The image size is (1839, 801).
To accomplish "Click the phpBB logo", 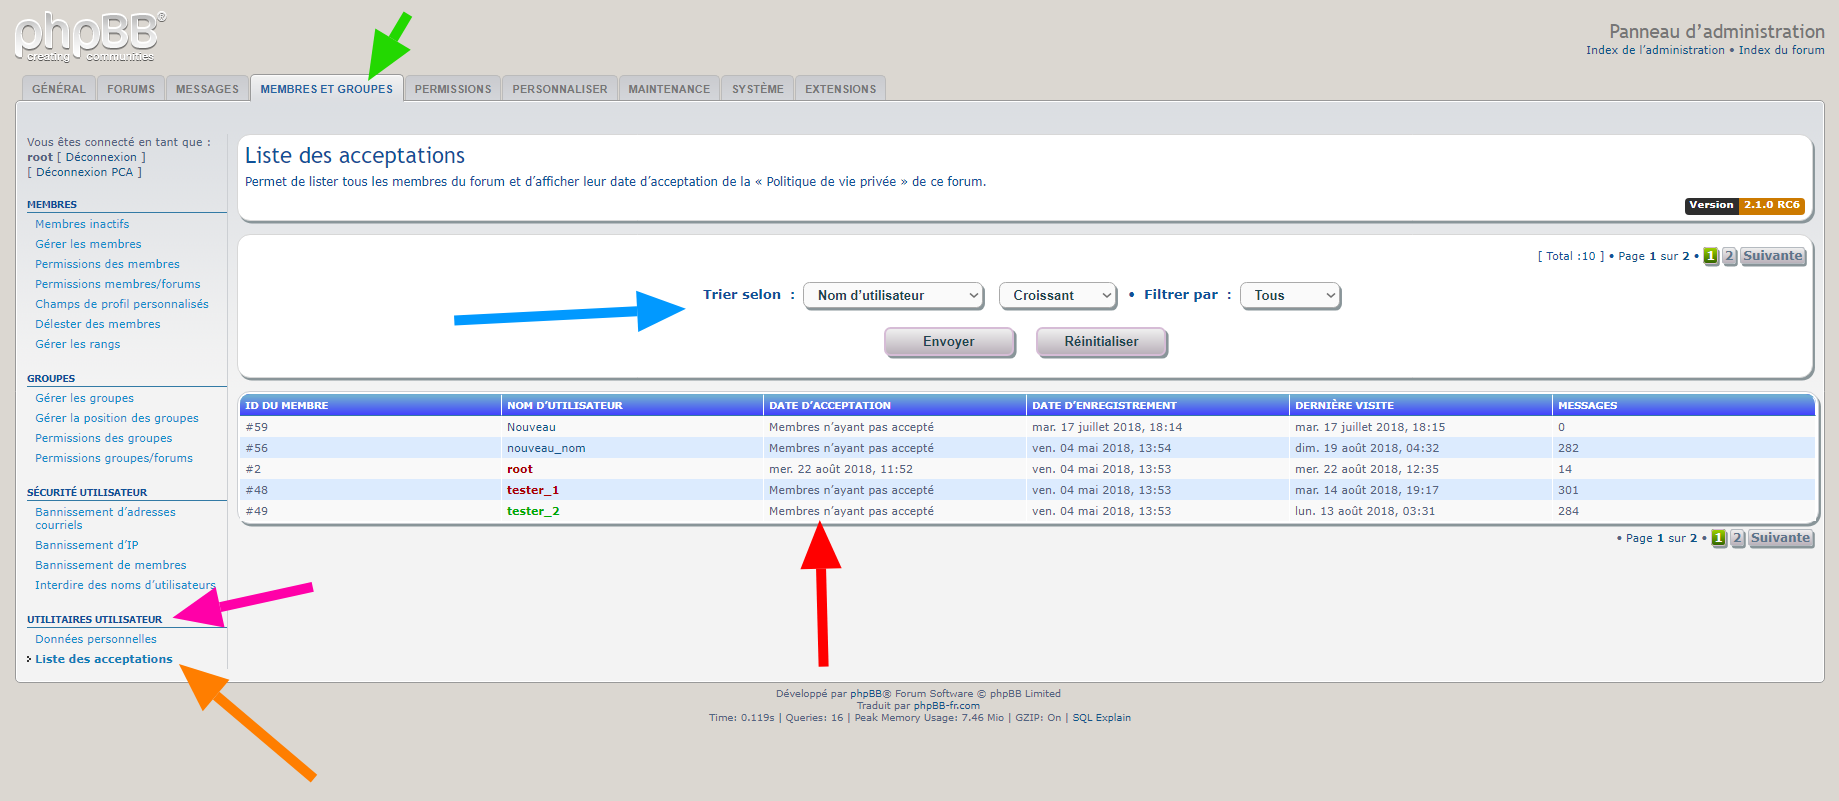I will pyautogui.click(x=90, y=37).
